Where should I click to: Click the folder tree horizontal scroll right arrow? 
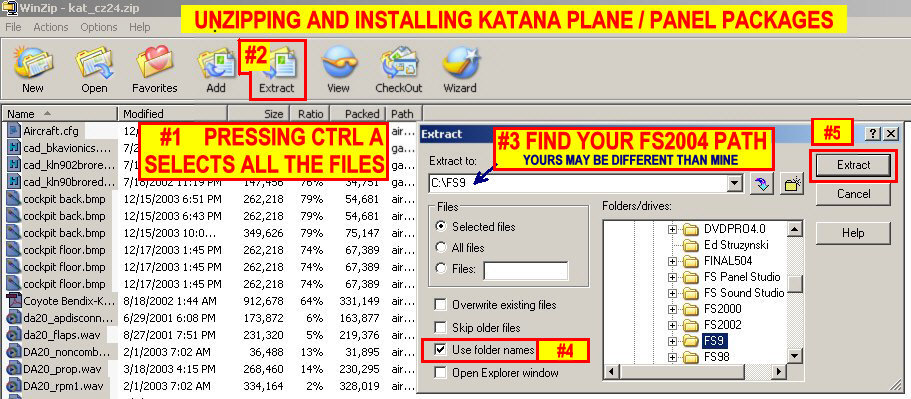tap(780, 372)
